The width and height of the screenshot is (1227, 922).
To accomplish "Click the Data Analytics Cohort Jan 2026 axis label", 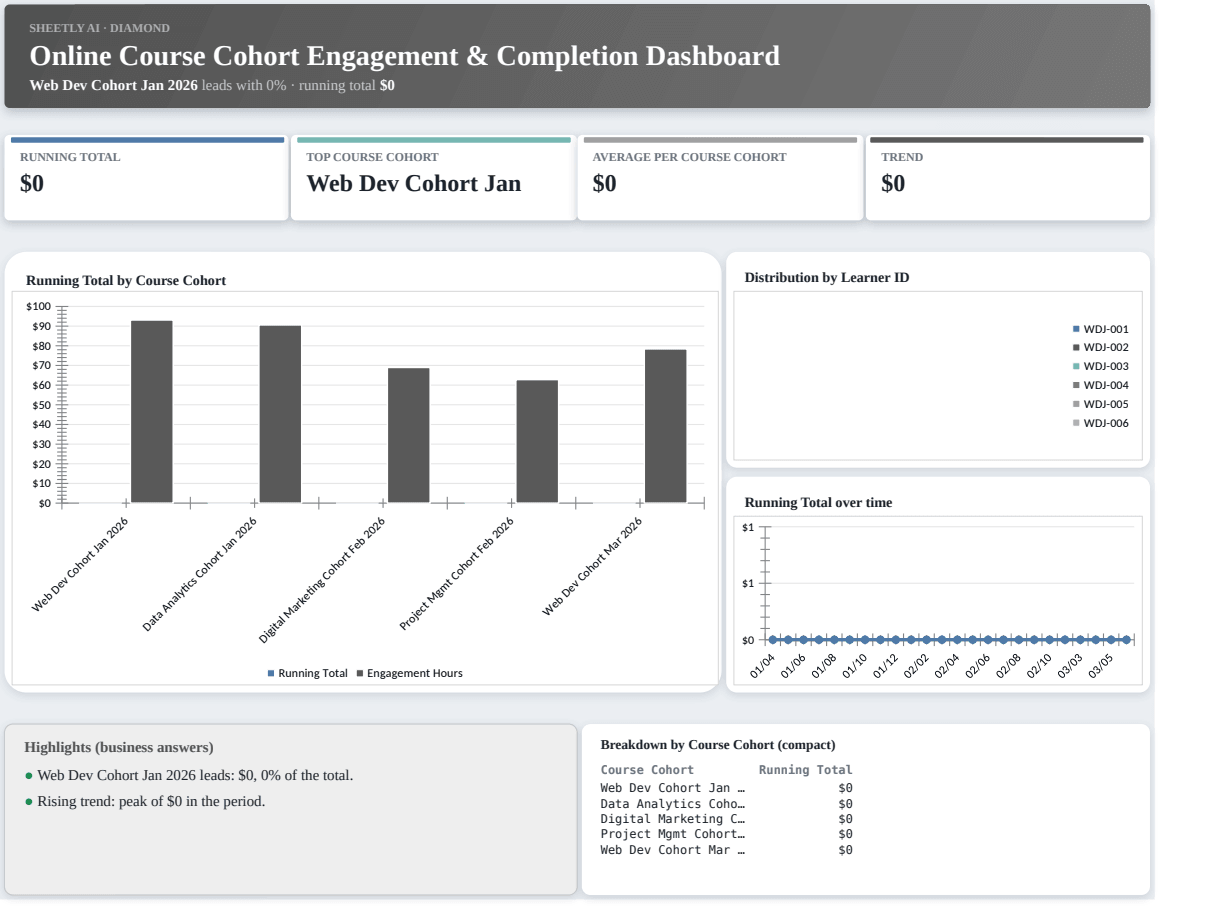I will point(200,574).
